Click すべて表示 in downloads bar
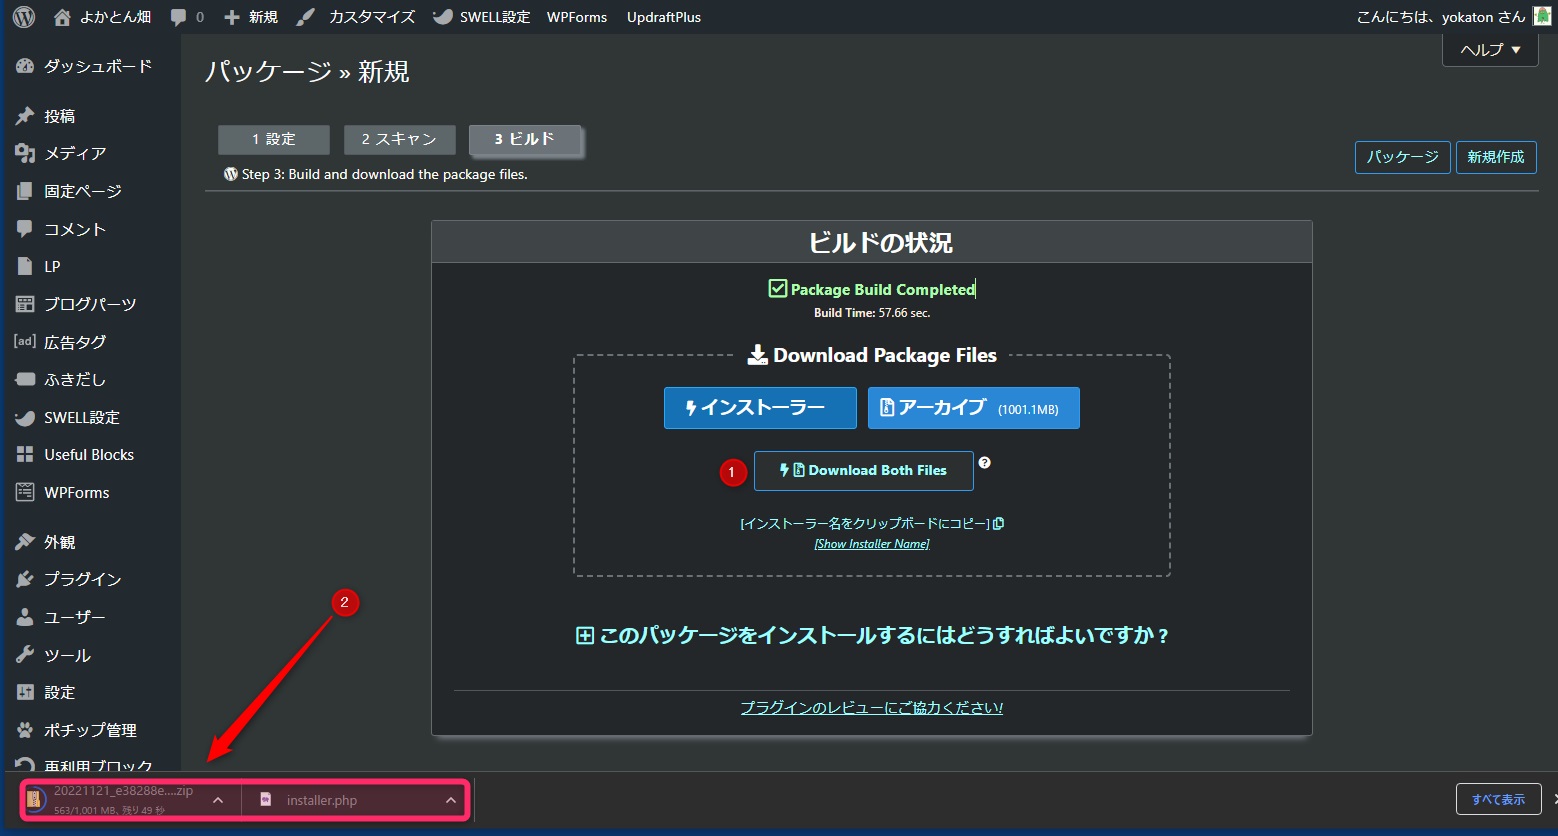 click(x=1497, y=799)
